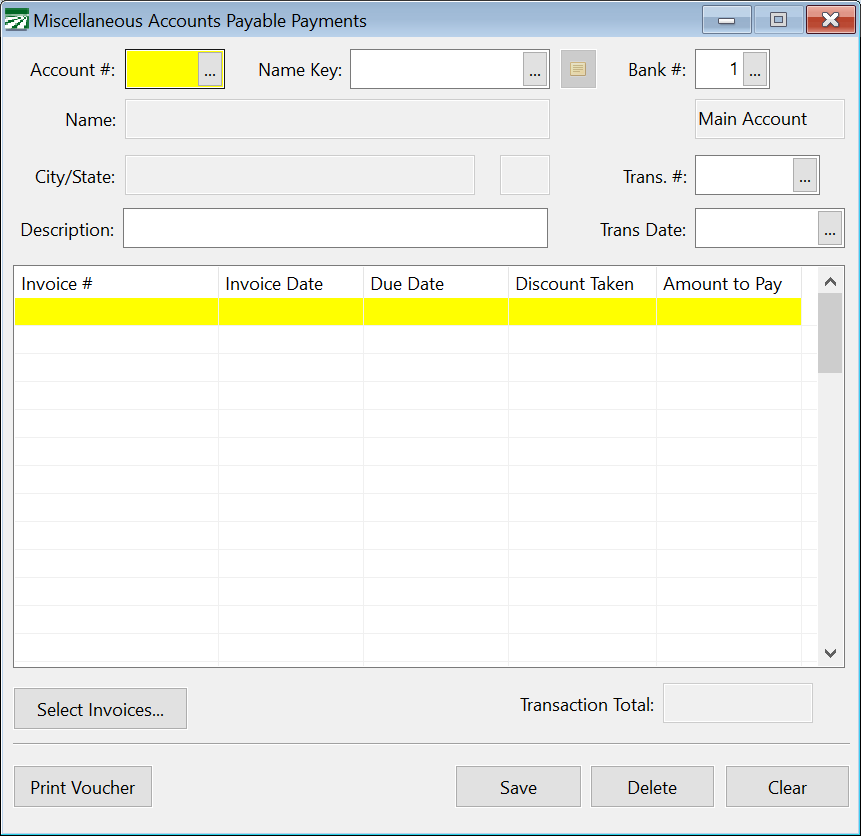
Task: Click the small button beside City/State field
Action: click(524, 175)
